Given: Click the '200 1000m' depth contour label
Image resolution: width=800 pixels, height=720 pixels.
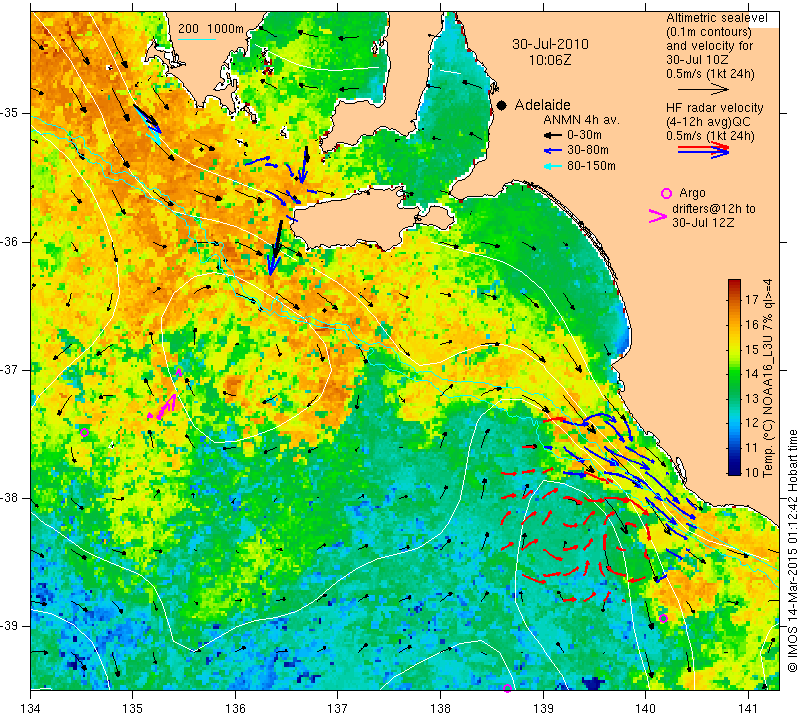Looking at the screenshot, I should coord(211,29).
